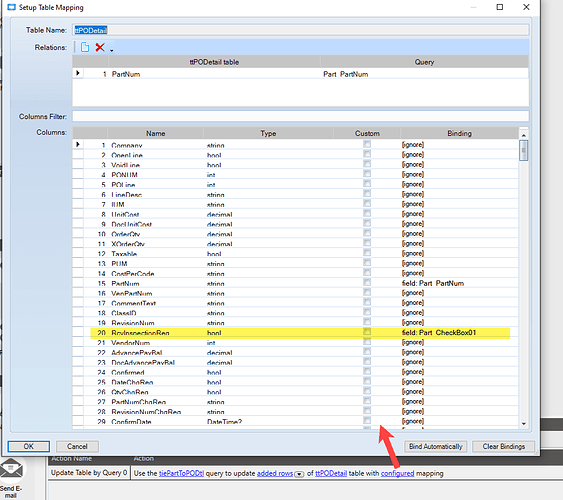563x500 pixels.
Task: Click scroll down arrow of columns list
Action: pyautogui.click(x=524, y=424)
